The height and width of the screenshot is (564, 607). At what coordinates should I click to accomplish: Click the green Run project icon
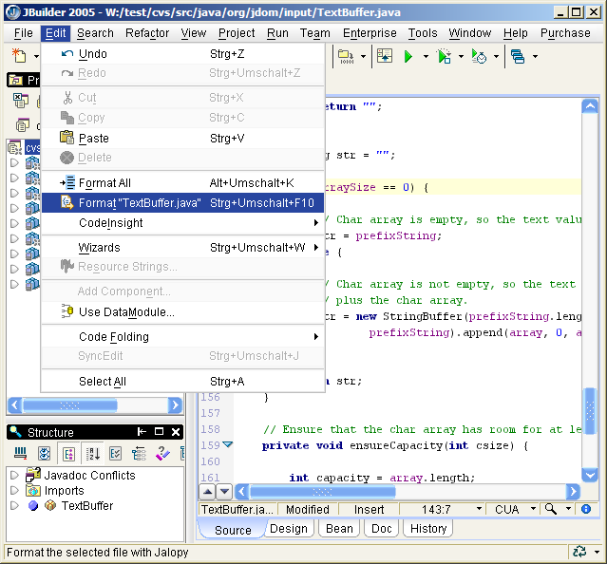408,57
